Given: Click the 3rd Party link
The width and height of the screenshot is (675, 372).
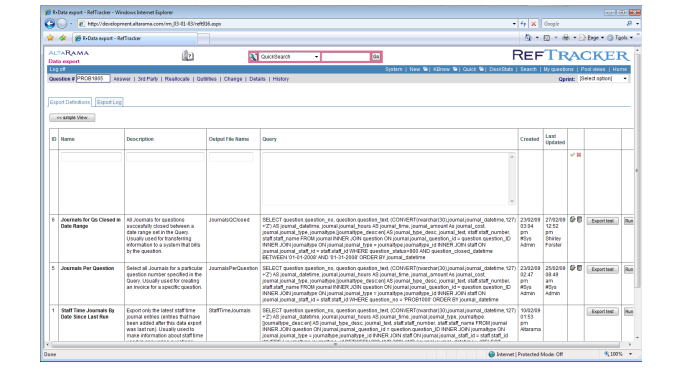Looking at the screenshot, I should pyautogui.click(x=148, y=79).
